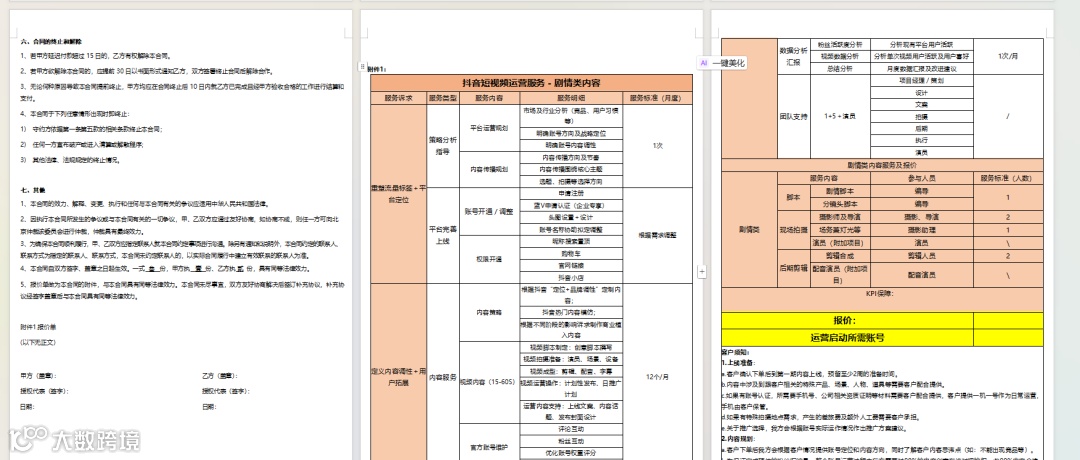The width and height of the screenshot is (1080, 460).
Task: Click the KPI保障 row
Action: point(882,300)
